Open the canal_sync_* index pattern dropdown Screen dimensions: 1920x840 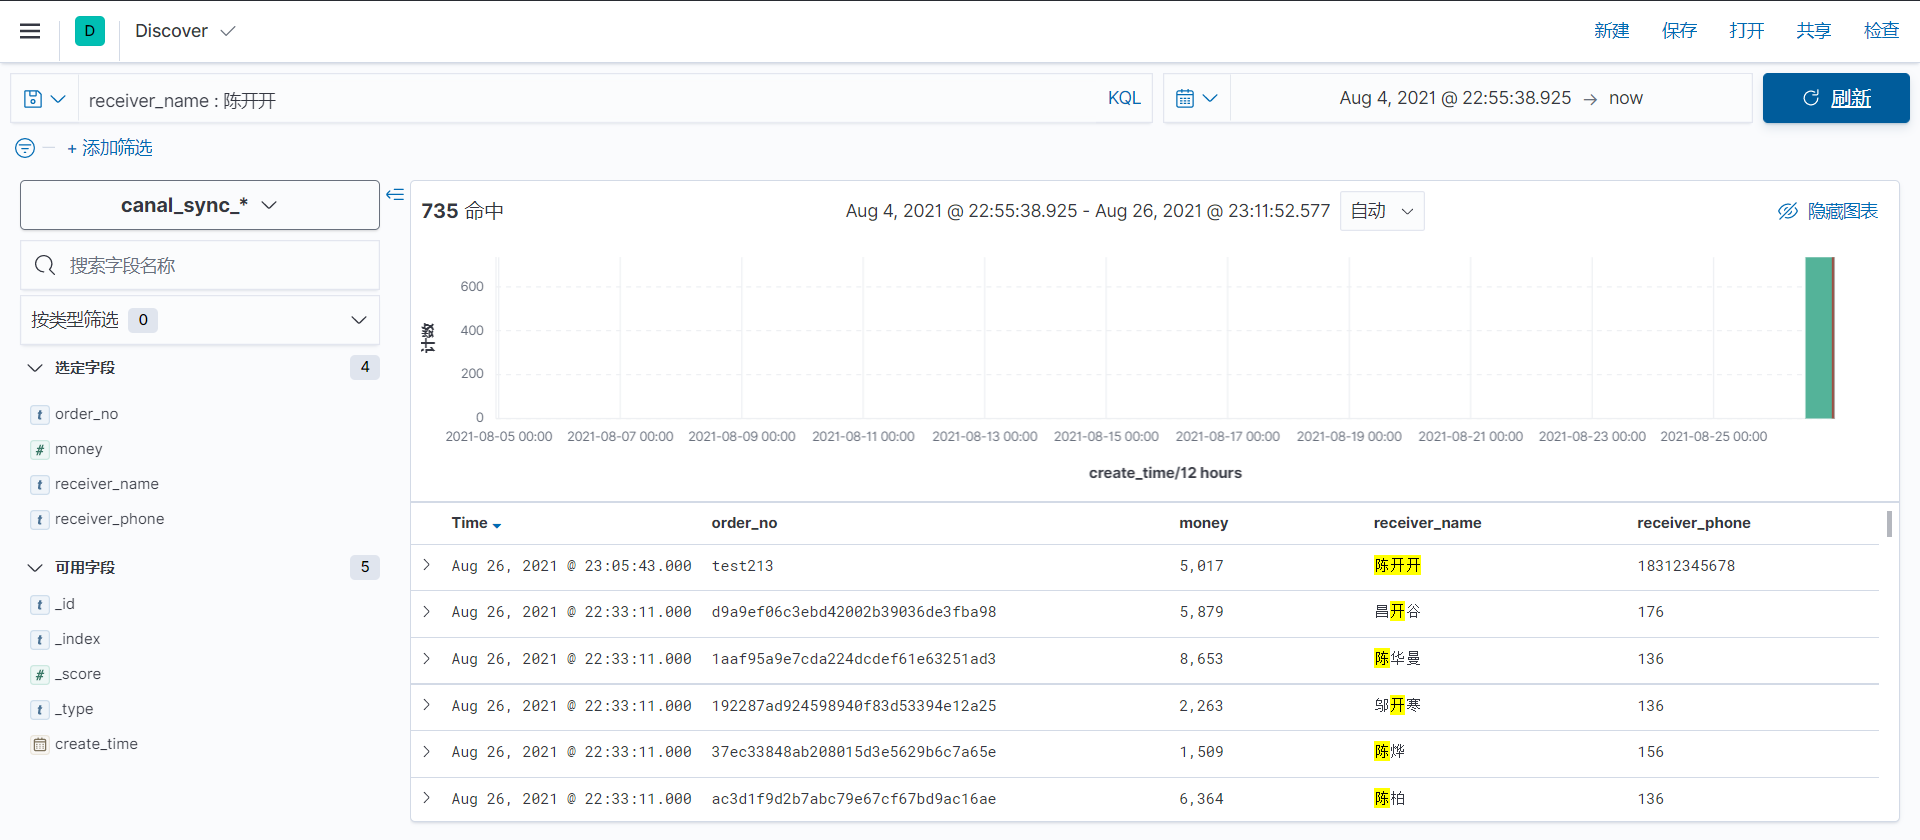(200, 205)
